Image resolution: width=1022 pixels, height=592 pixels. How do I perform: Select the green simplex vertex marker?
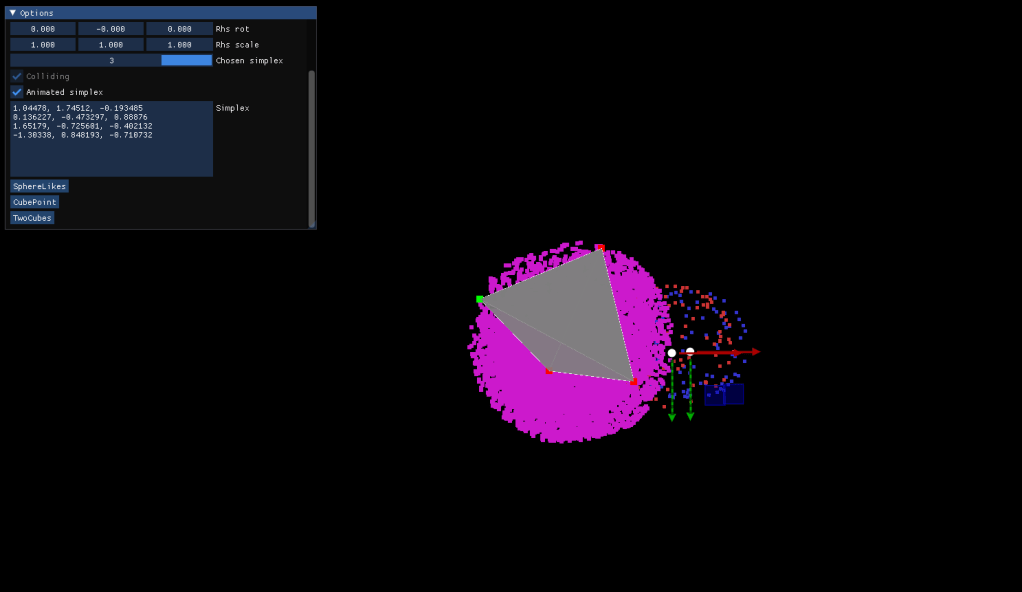(480, 299)
